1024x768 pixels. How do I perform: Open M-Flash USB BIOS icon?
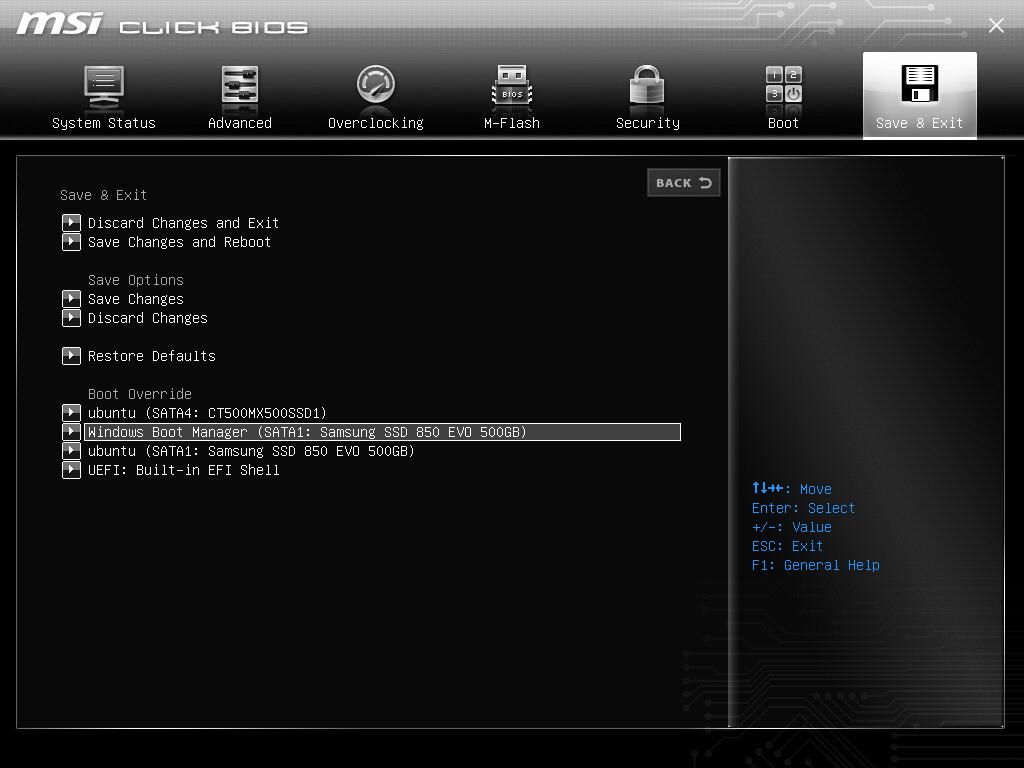click(512, 85)
